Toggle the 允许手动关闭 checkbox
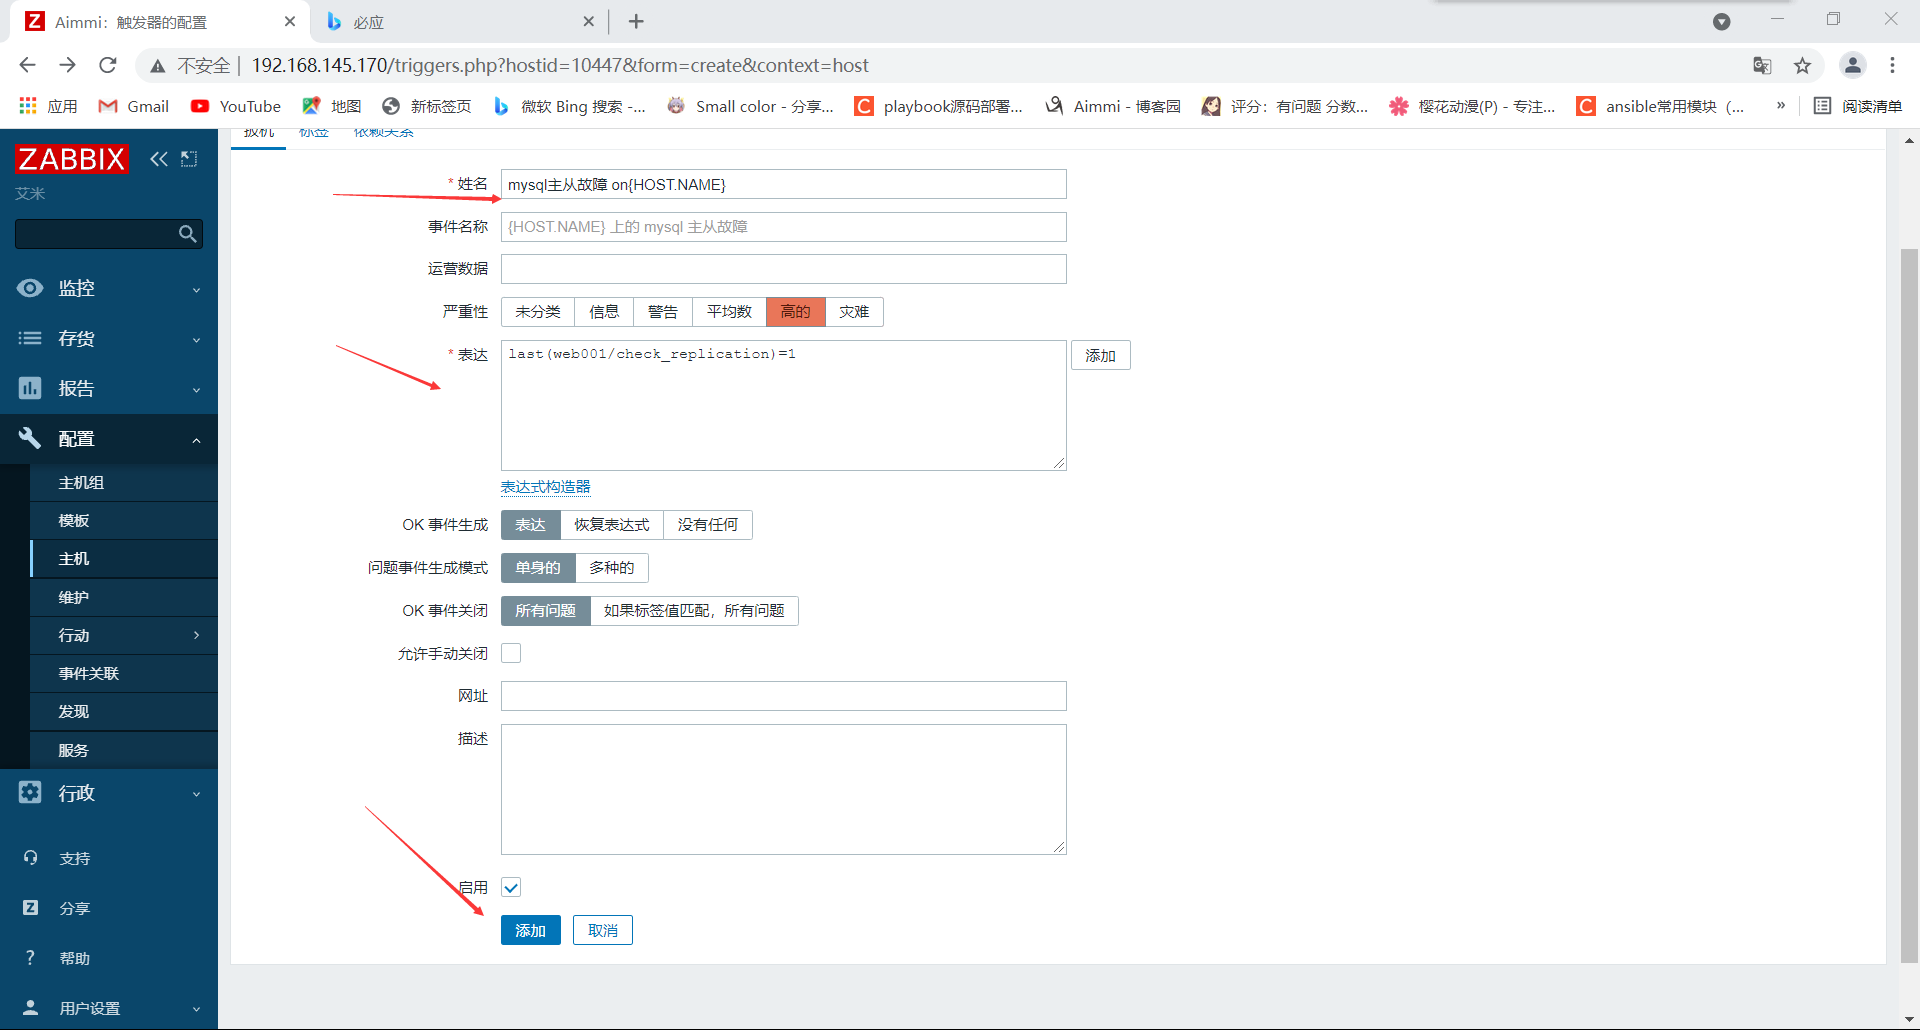The image size is (1920, 1030). [x=511, y=653]
